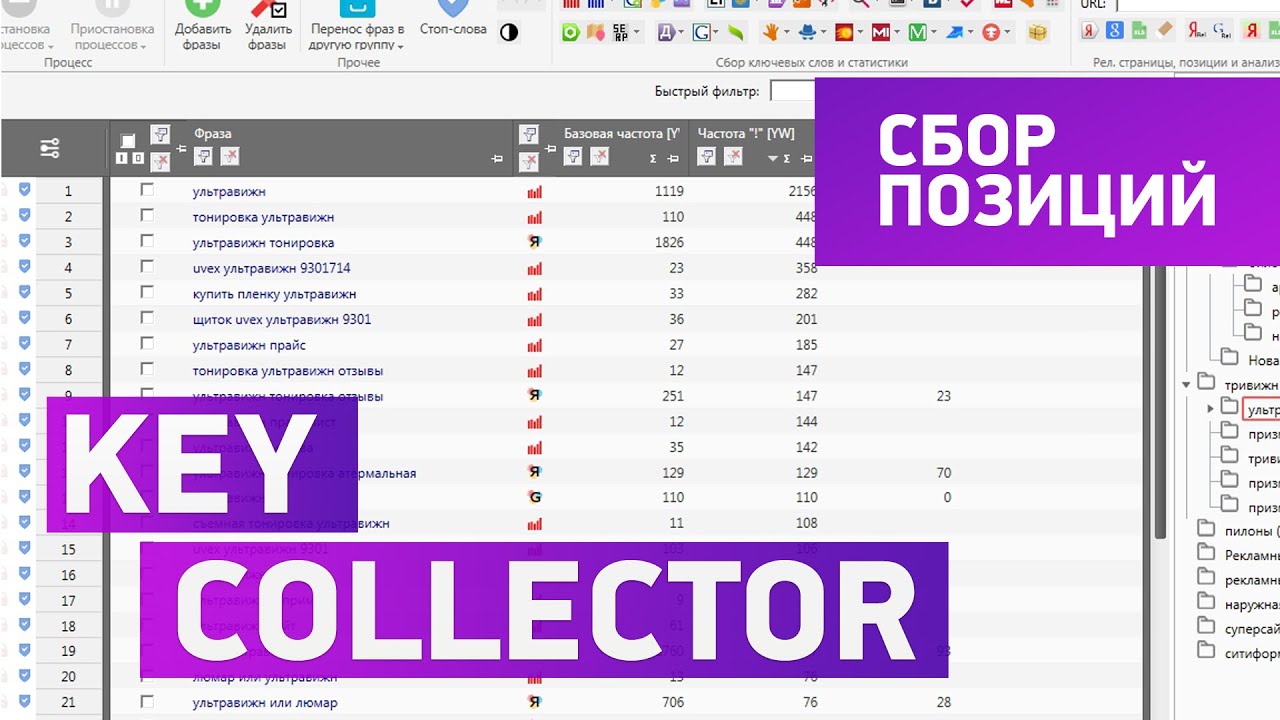Check the box for тонировка ультравижн

pos(147,216)
